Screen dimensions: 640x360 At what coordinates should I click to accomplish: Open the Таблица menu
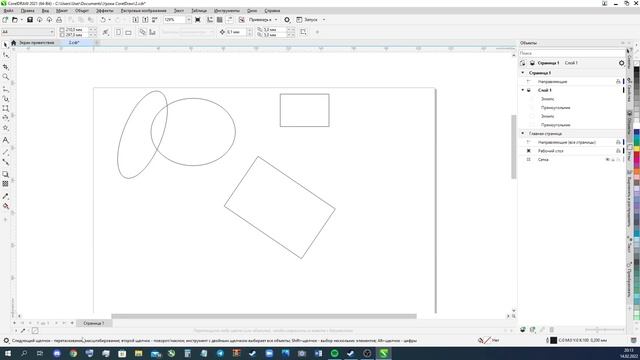click(199, 11)
